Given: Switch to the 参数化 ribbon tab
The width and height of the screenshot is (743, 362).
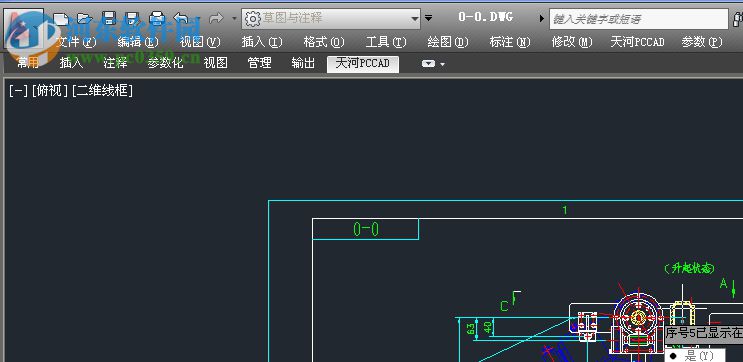Looking at the screenshot, I should [x=165, y=63].
